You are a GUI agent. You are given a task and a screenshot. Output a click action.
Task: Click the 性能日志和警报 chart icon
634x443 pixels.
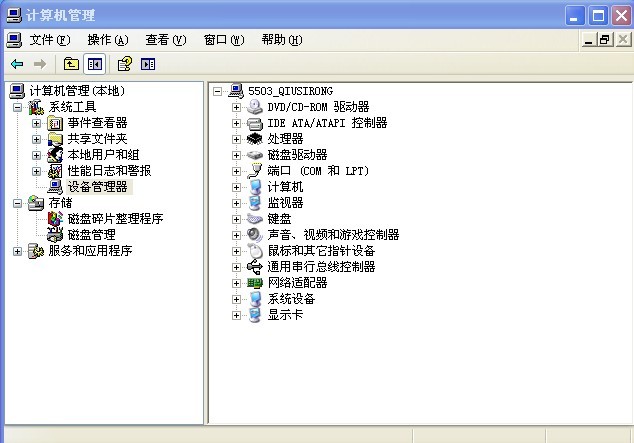[x=55, y=171]
